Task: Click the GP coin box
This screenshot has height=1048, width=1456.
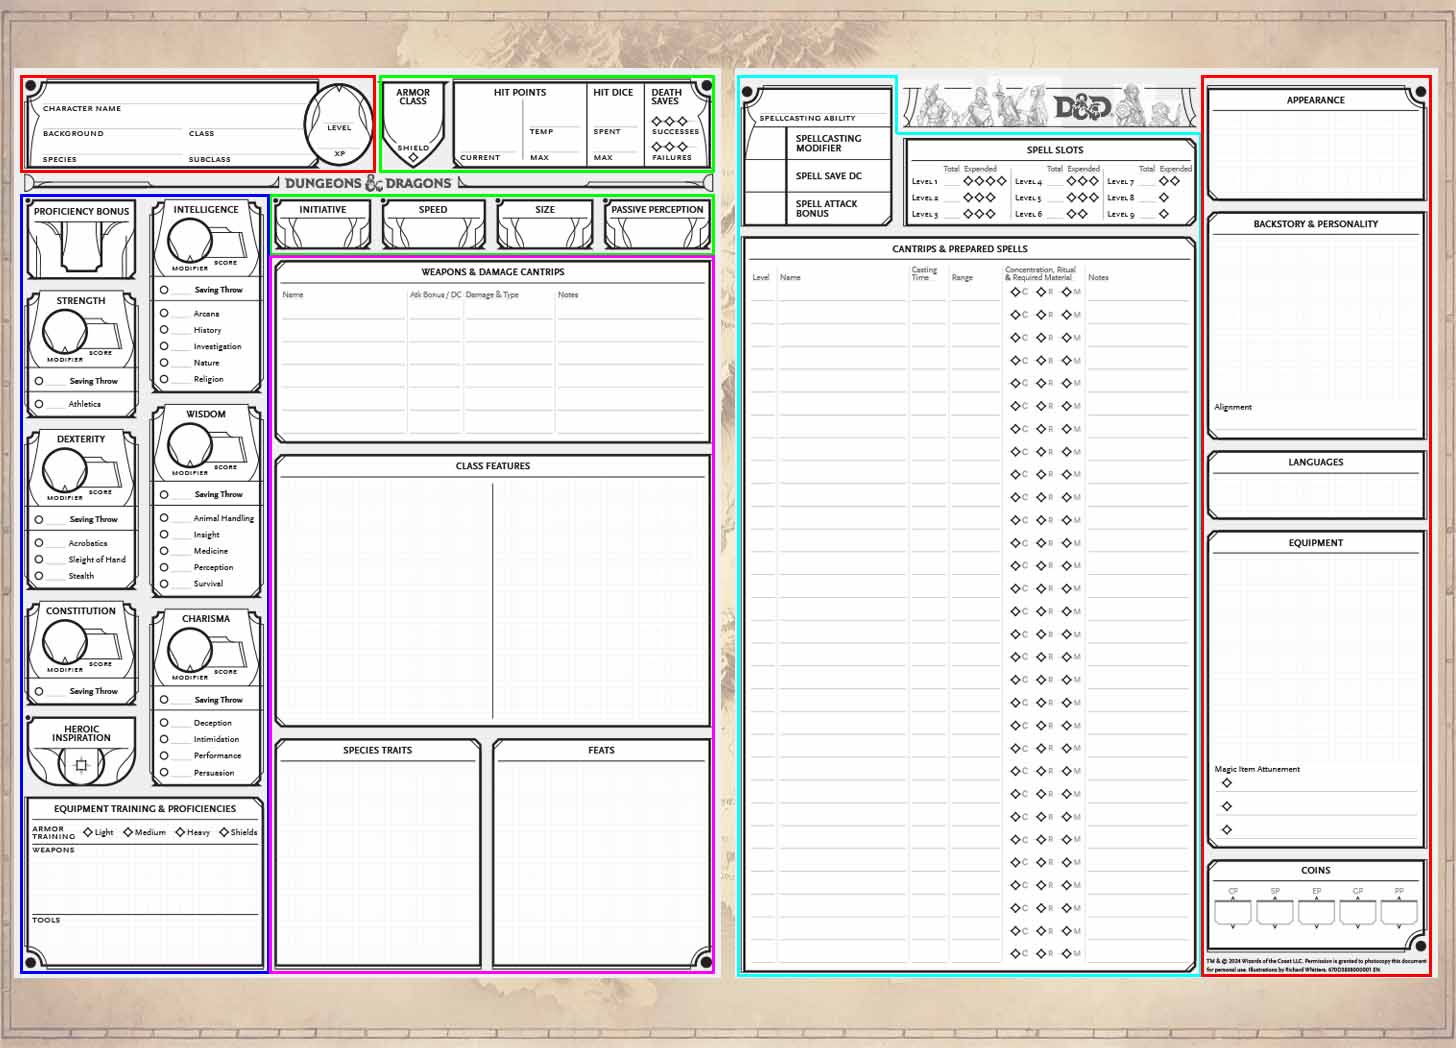Action: click(x=1358, y=913)
